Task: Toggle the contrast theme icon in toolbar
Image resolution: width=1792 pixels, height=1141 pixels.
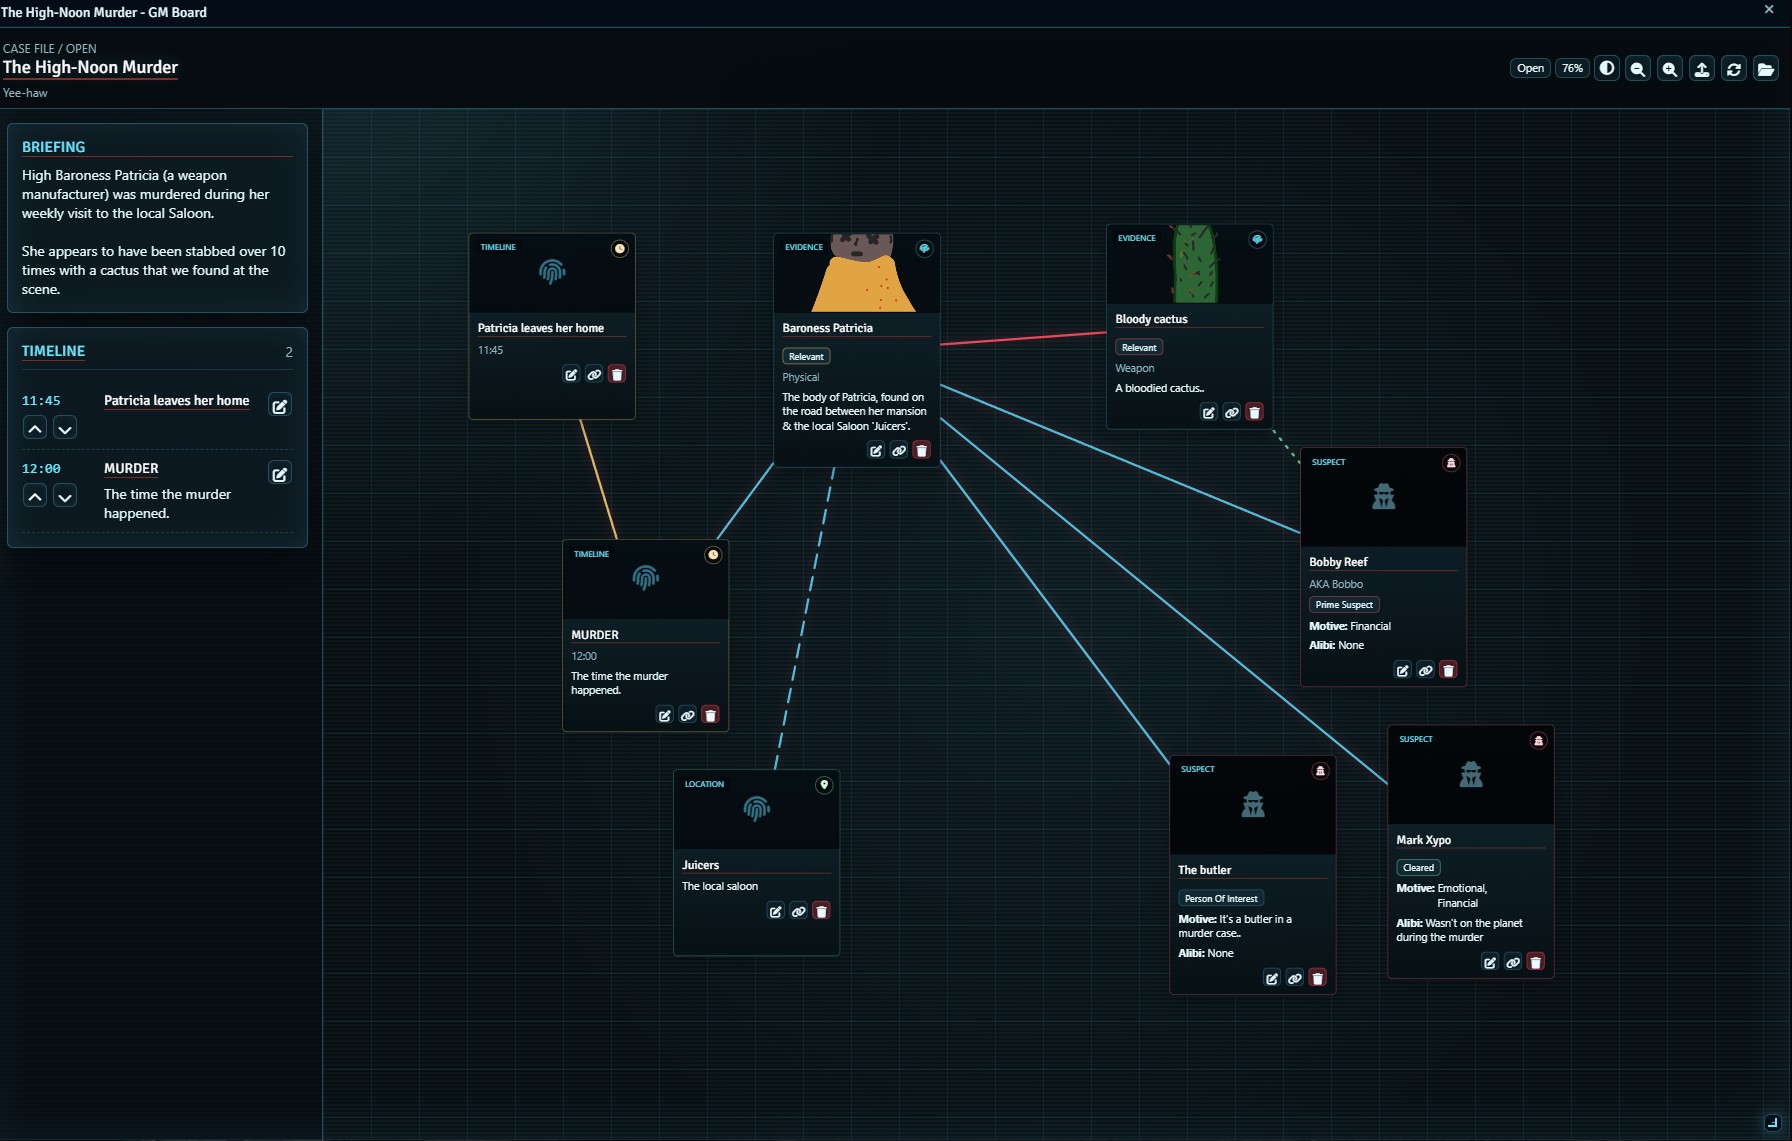Action: 1607,69
